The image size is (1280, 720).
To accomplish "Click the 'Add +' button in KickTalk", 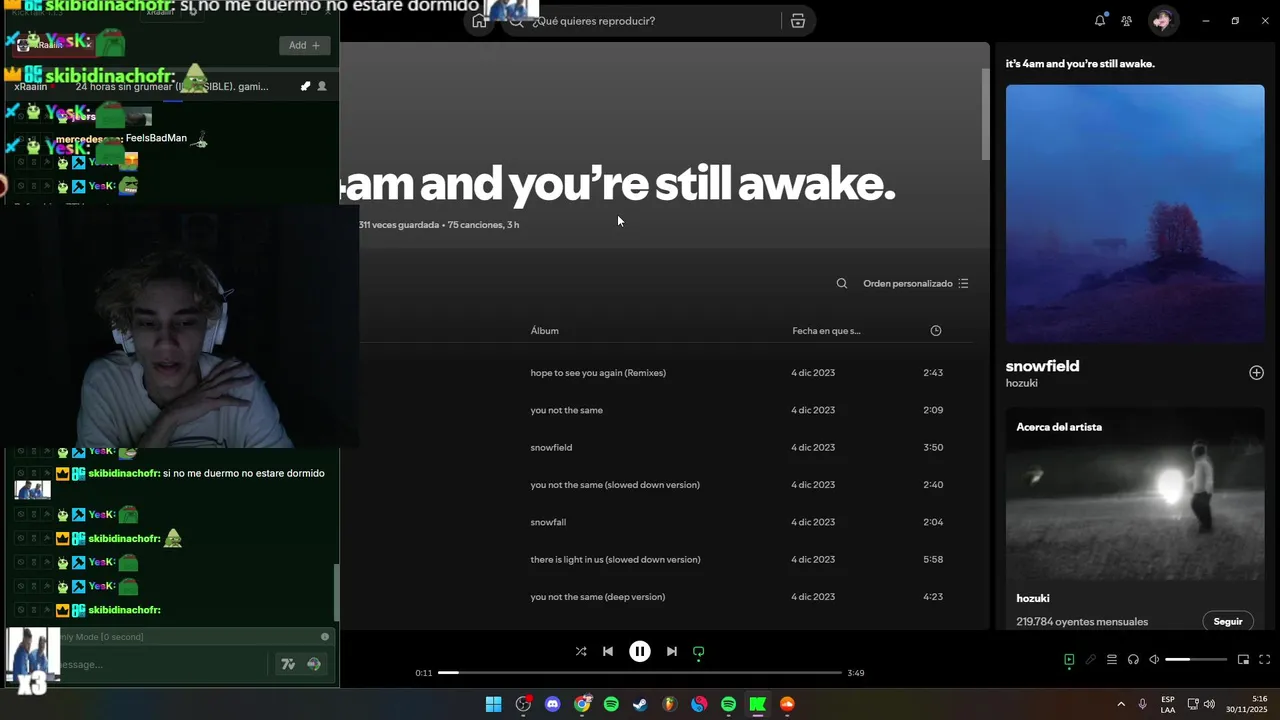I will (x=304, y=45).
